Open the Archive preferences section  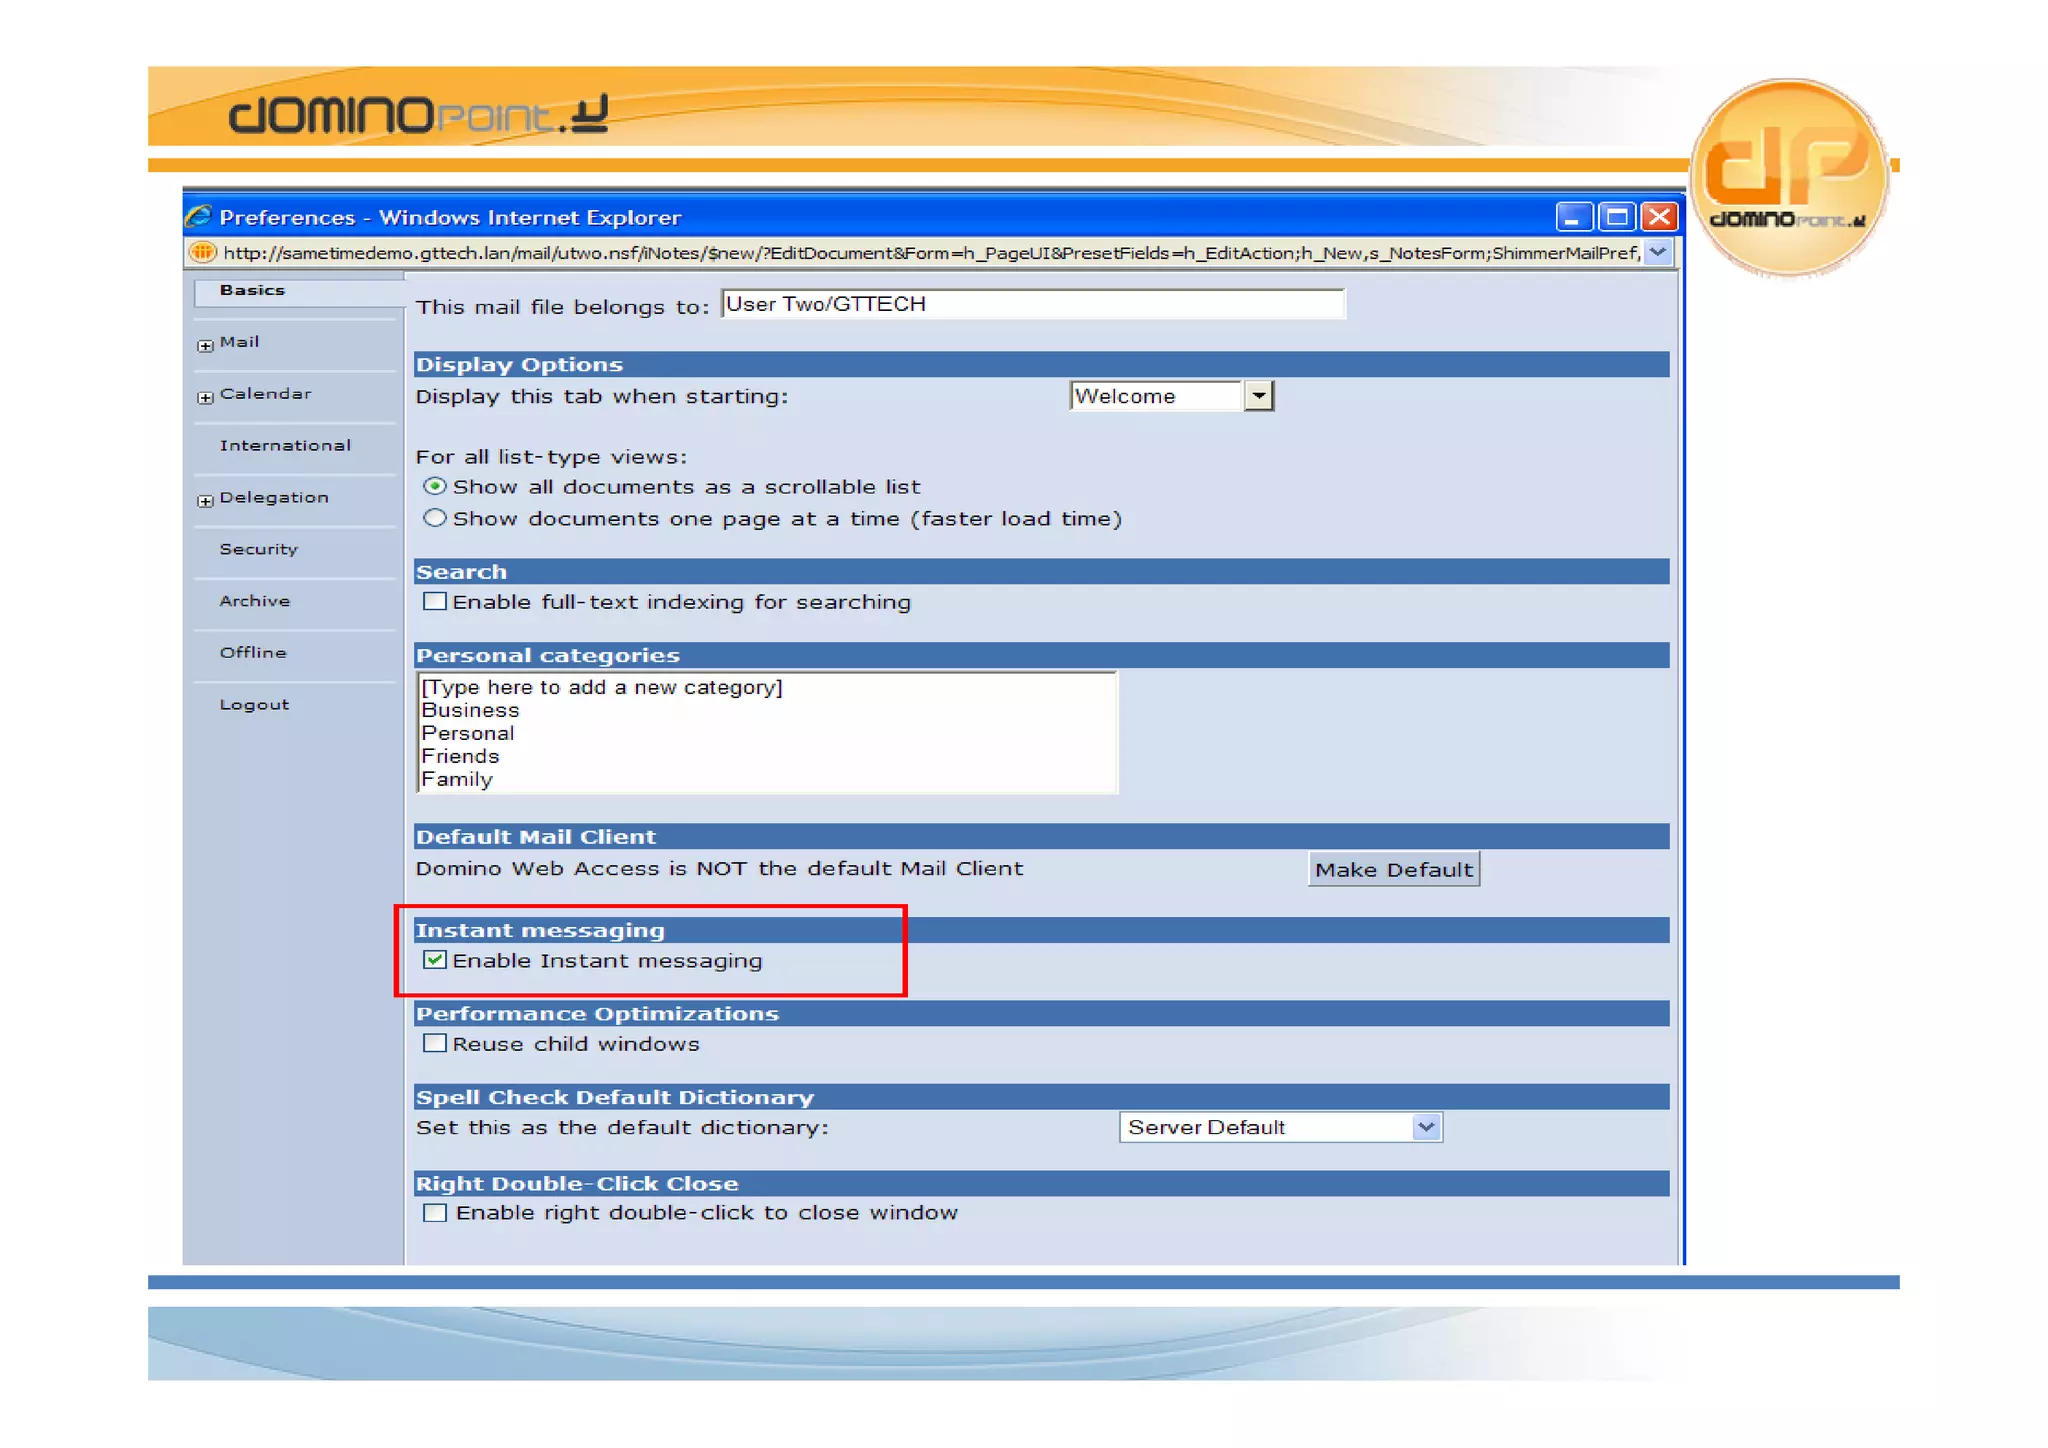pyautogui.click(x=255, y=601)
